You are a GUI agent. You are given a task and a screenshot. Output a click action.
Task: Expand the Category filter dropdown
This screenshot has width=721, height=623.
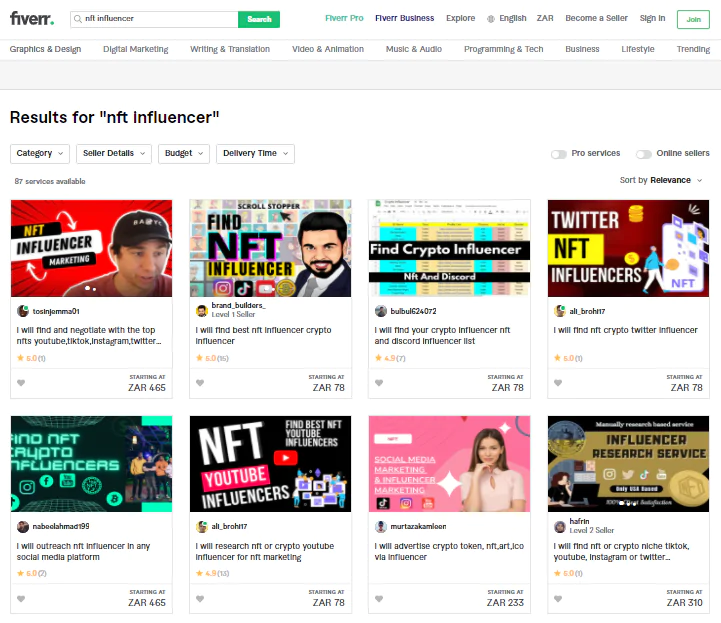(40, 154)
